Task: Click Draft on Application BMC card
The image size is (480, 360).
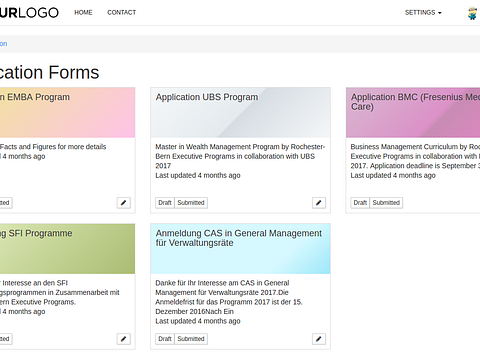Action: tap(360, 203)
